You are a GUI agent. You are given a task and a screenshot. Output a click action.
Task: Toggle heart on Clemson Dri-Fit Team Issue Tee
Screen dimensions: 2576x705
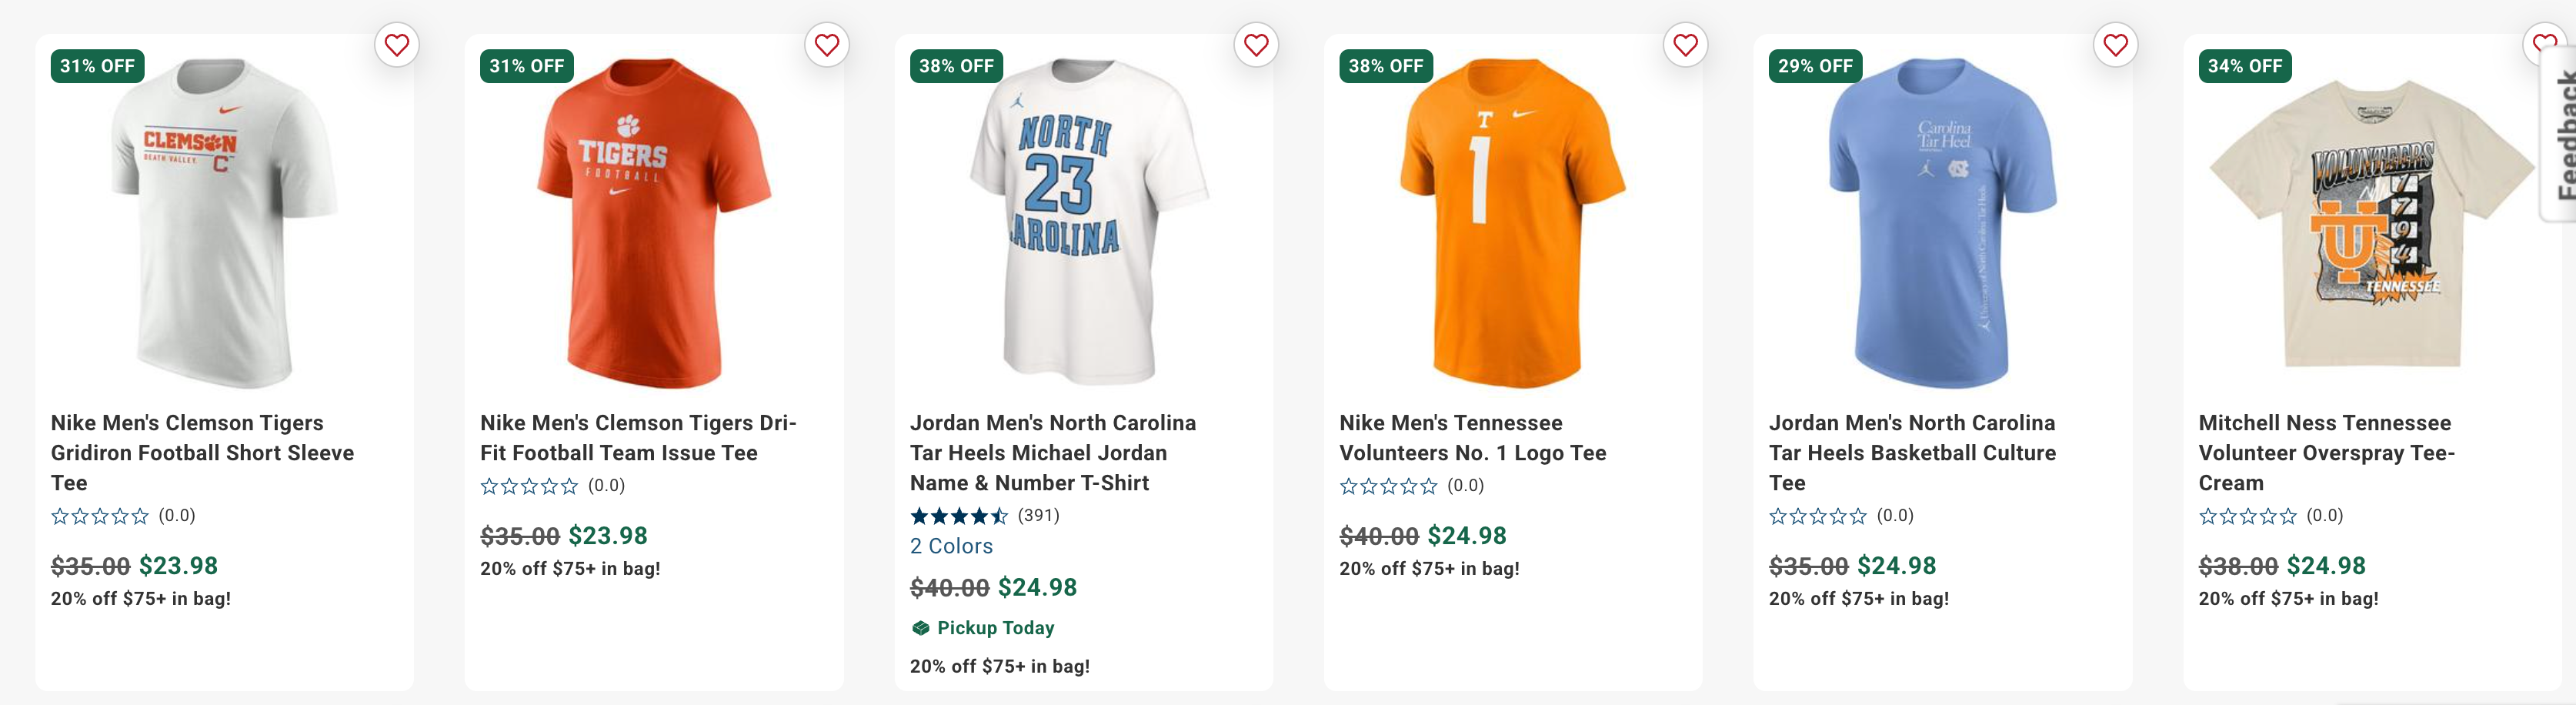pyautogui.click(x=827, y=45)
